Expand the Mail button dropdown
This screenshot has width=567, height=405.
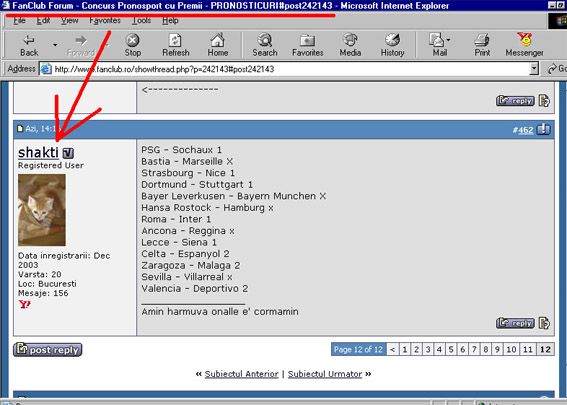[x=449, y=40]
